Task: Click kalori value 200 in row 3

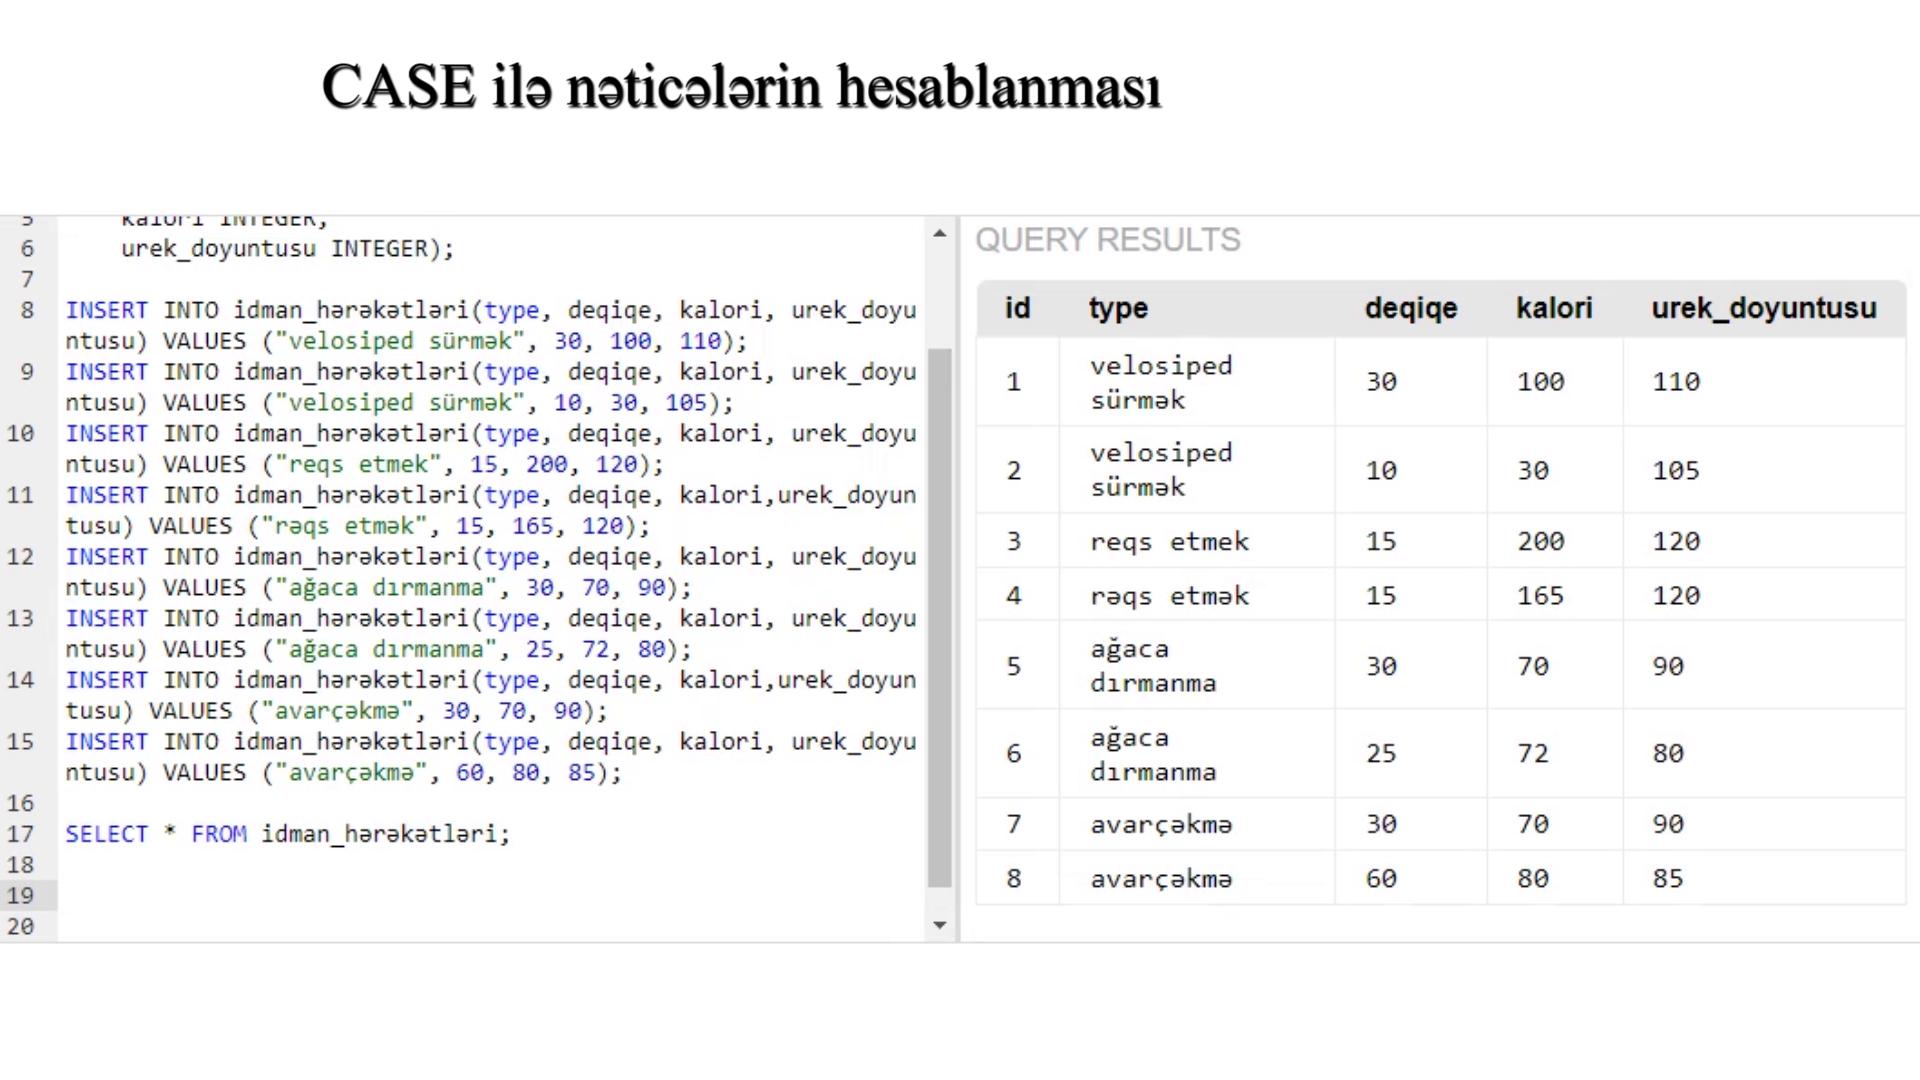Action: point(1540,541)
